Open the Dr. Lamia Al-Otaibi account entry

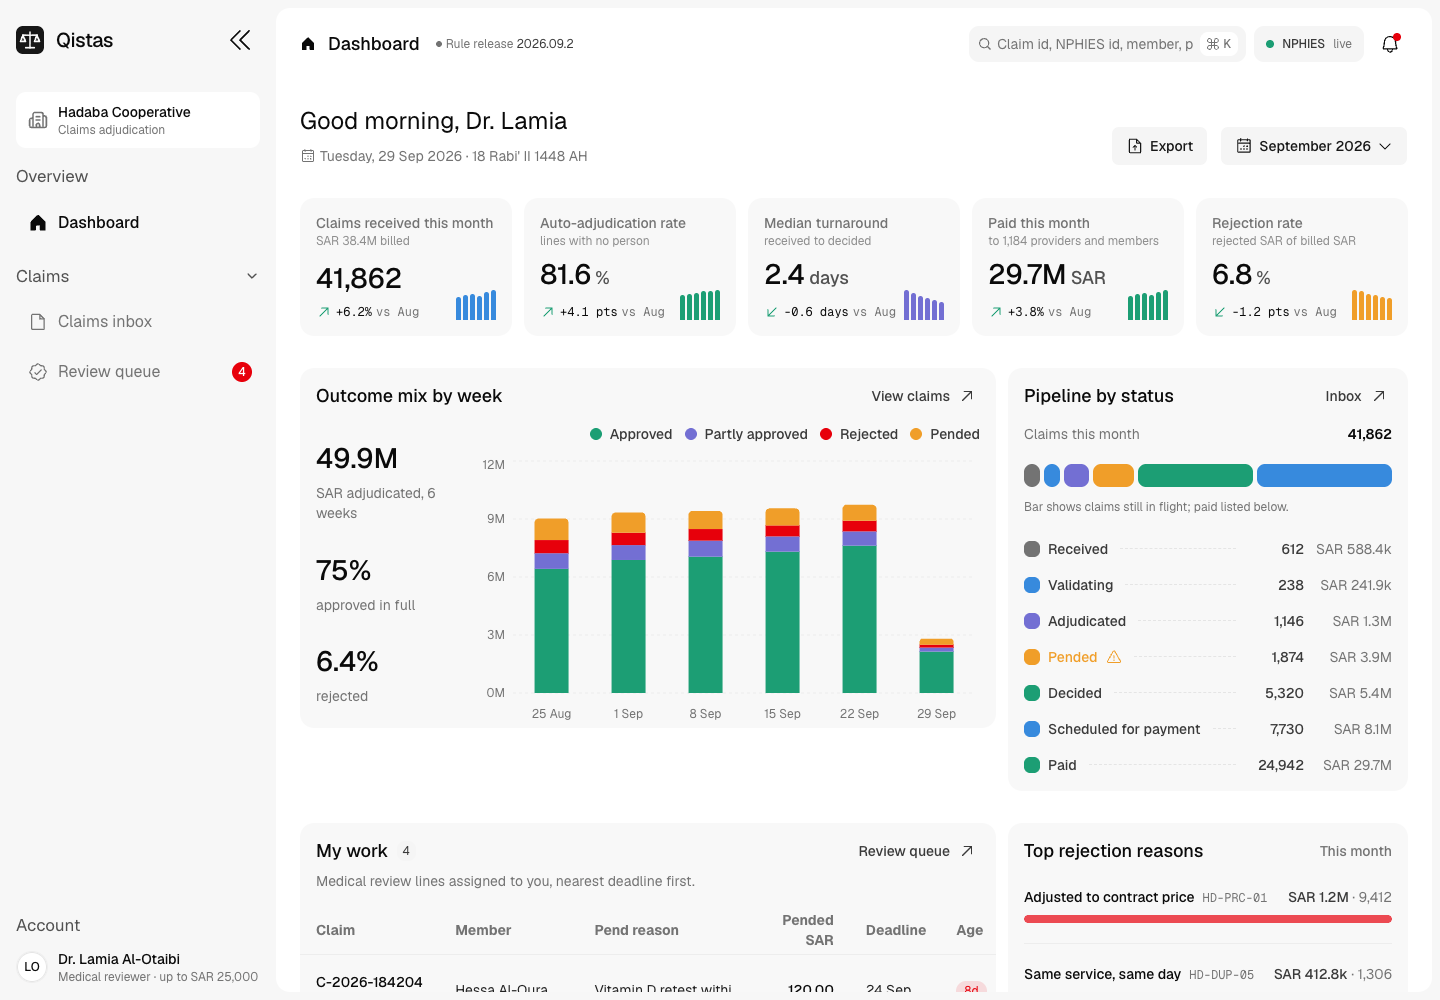tap(138, 967)
